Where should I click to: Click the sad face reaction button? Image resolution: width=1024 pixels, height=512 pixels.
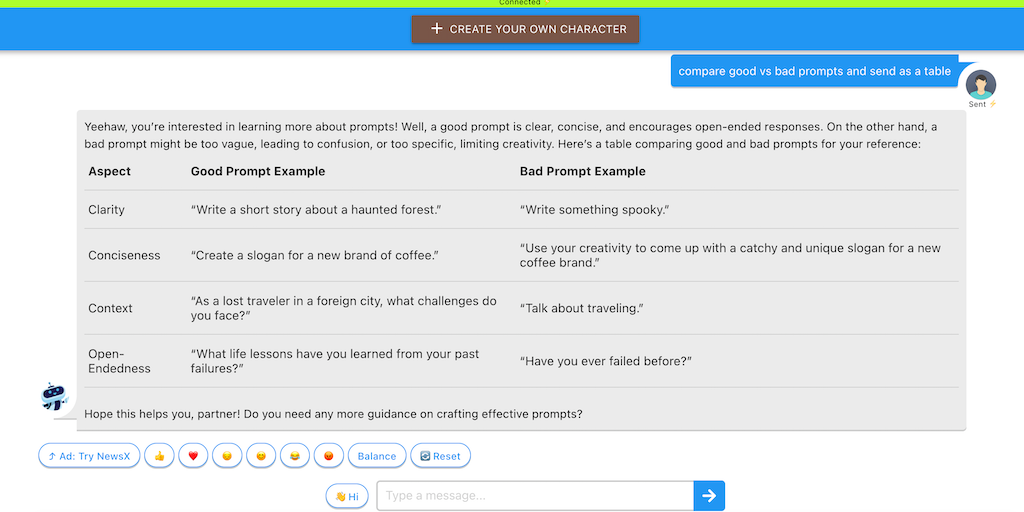pyautogui.click(x=227, y=456)
